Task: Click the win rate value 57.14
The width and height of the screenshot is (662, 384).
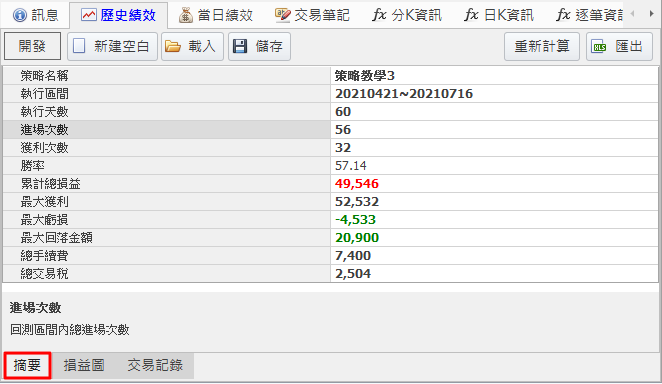Action: coord(351,166)
